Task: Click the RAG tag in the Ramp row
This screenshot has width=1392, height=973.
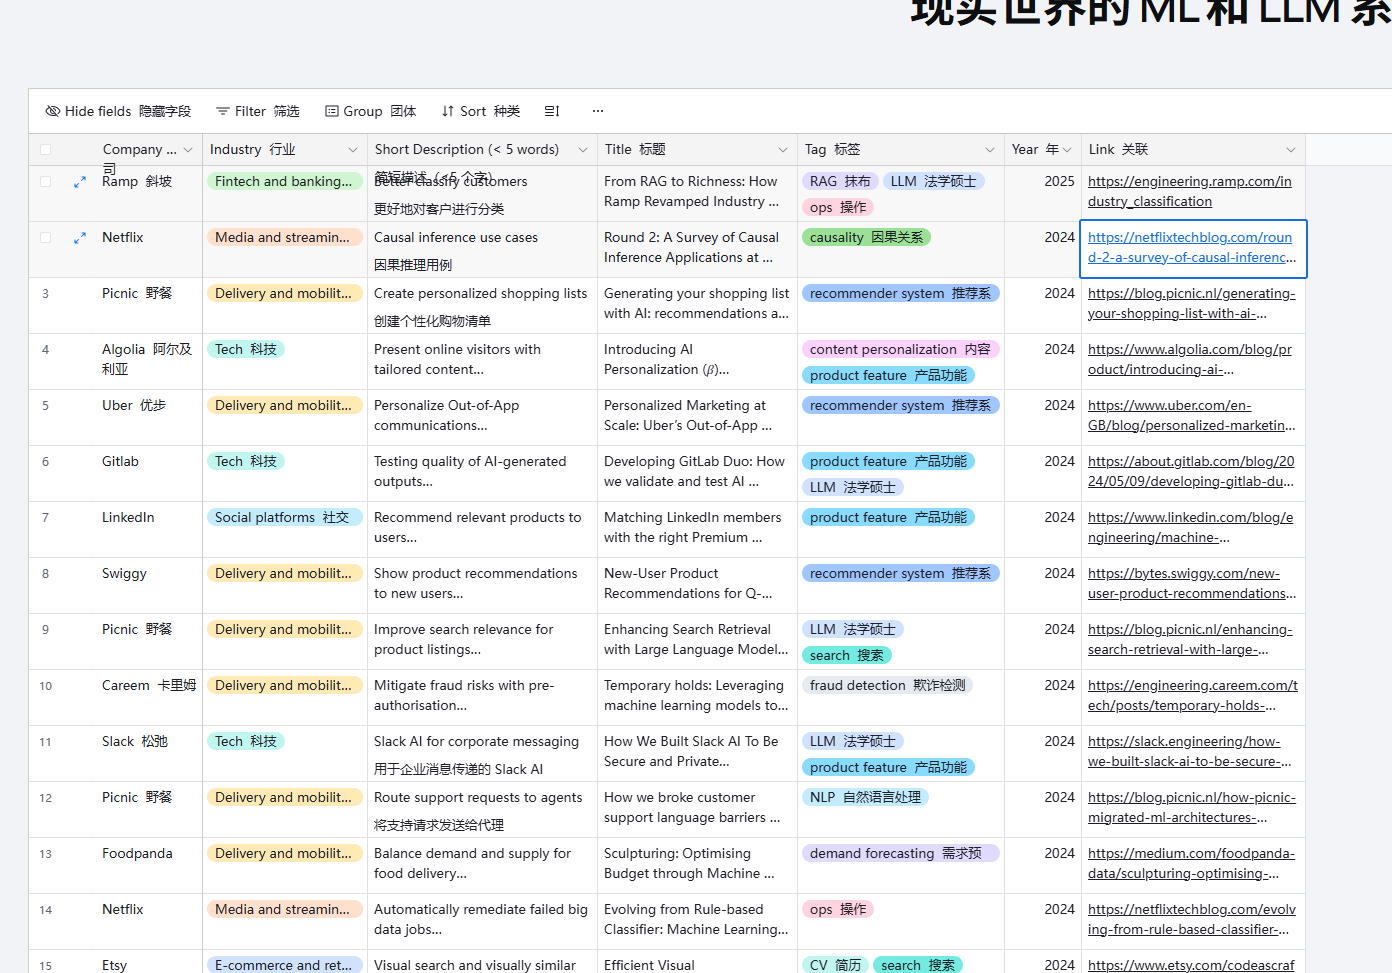Action: point(840,181)
